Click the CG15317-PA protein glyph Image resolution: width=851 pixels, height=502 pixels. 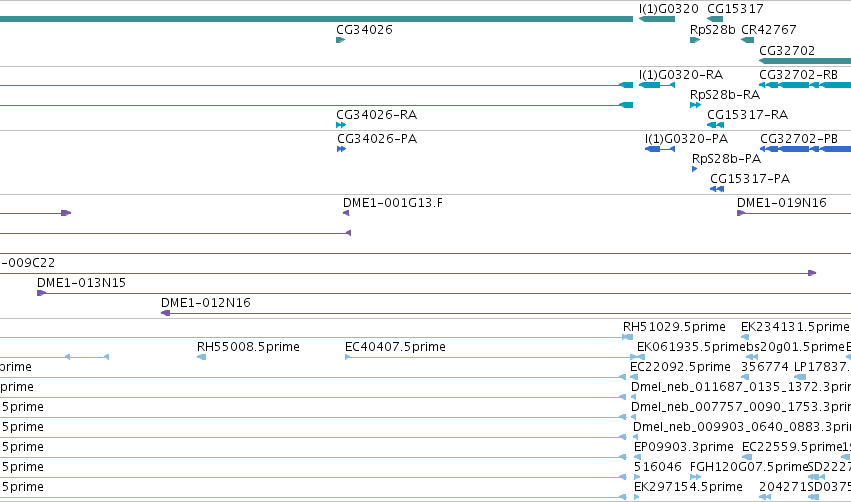(x=717, y=189)
